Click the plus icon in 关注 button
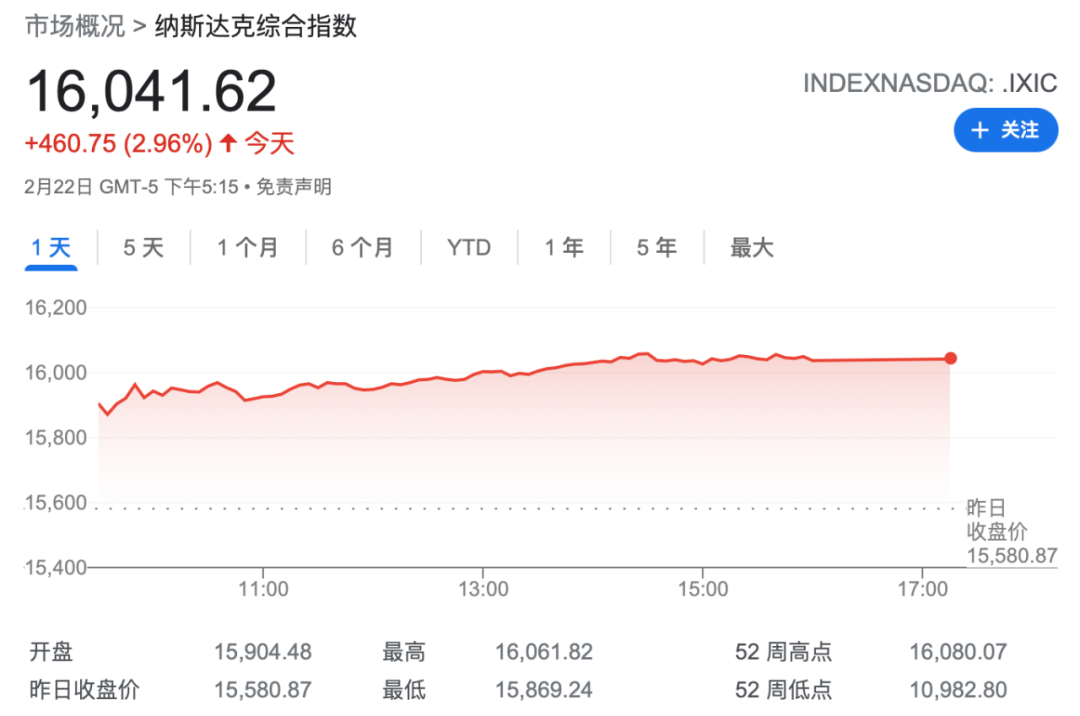Image resolution: width=1080 pixels, height=716 pixels. [979, 130]
